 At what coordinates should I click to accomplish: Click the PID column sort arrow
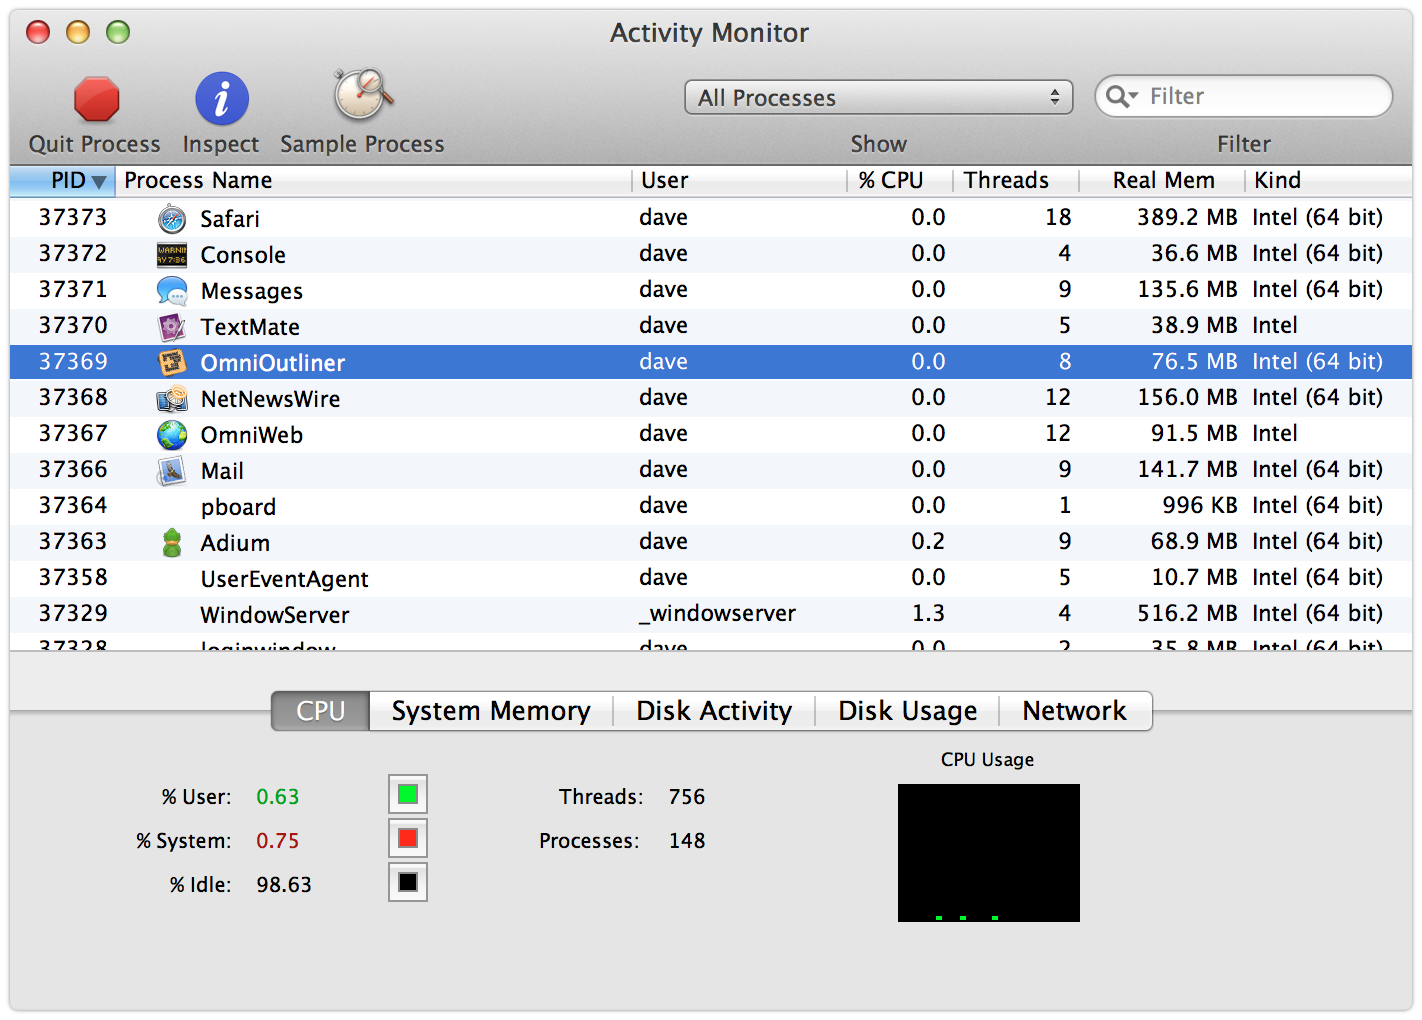coord(99,180)
